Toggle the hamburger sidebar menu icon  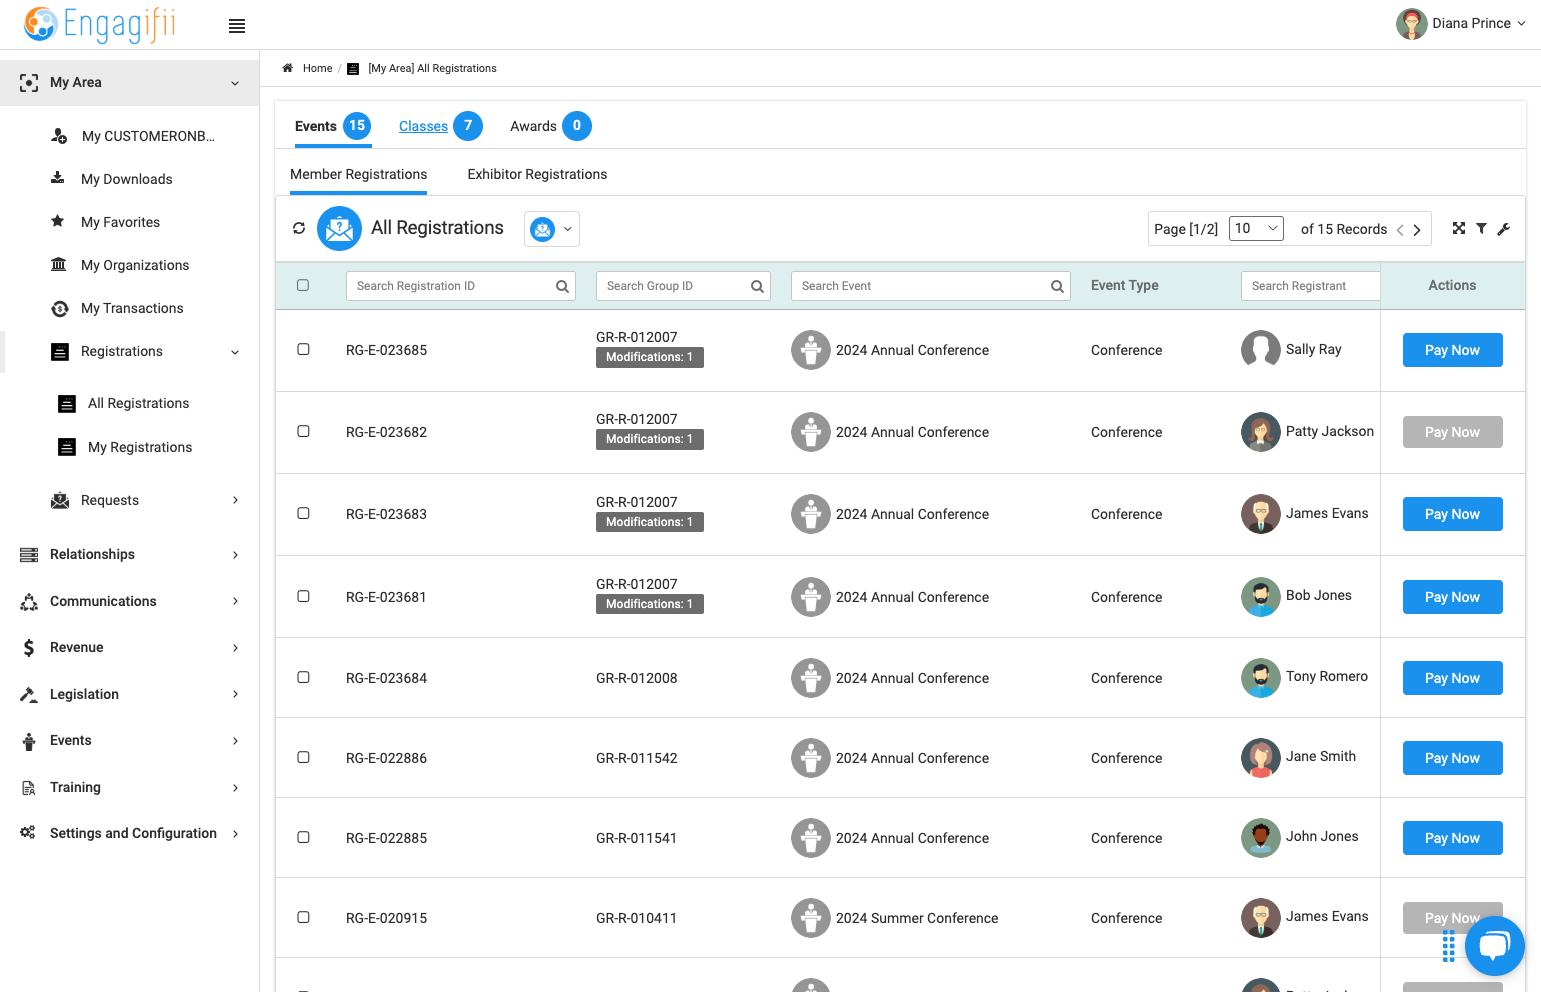237,26
